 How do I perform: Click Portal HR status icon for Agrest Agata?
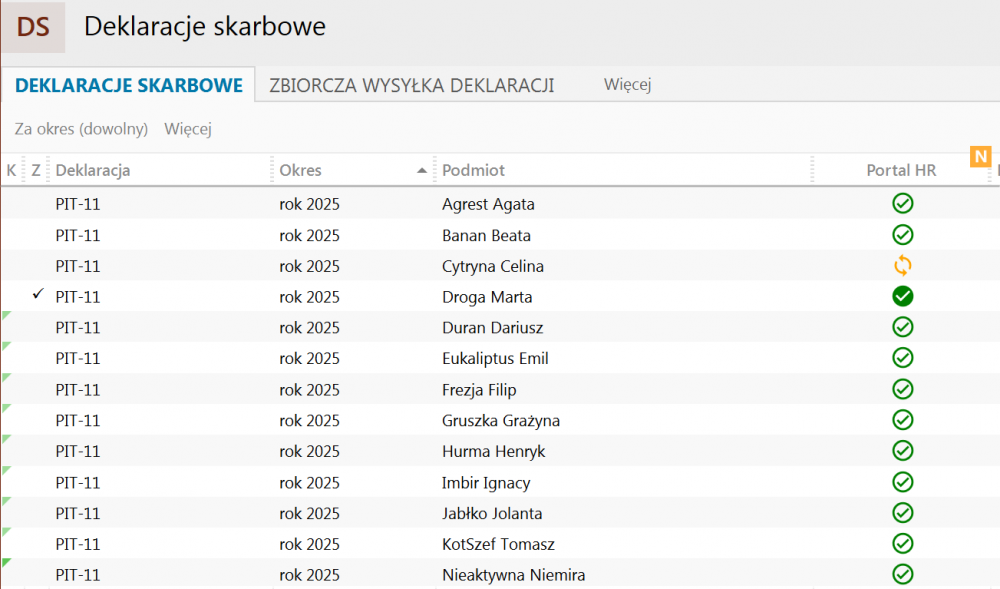[x=902, y=204]
